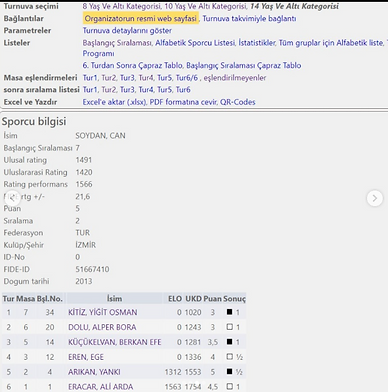The height and width of the screenshot is (392, 388).
Task: Open Organizatorun resmi web sayfası link
Action: 141,19
